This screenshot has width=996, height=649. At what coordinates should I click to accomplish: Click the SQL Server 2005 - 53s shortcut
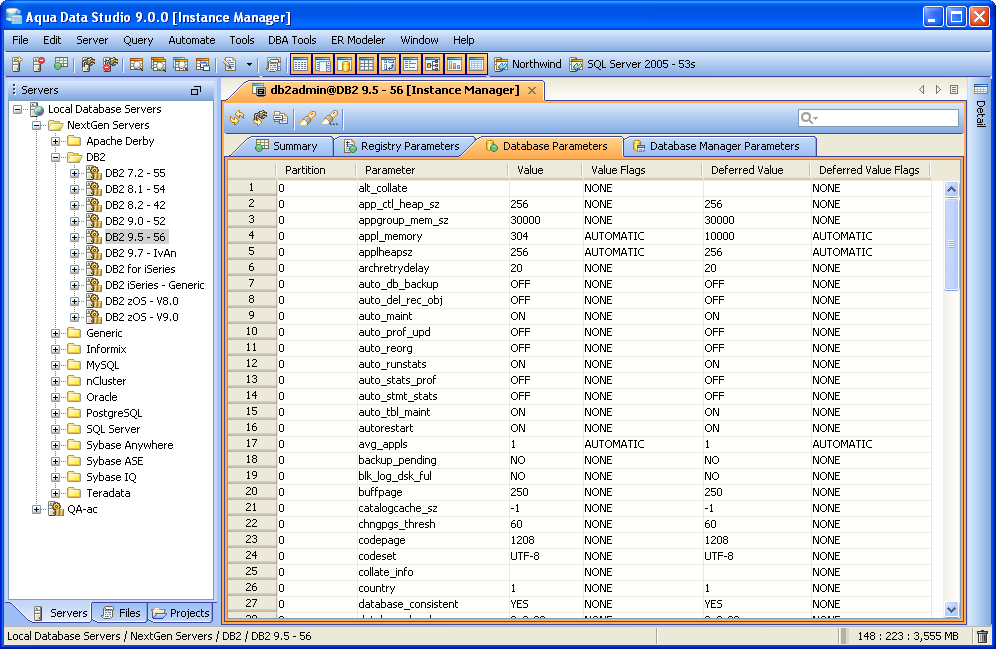point(632,64)
